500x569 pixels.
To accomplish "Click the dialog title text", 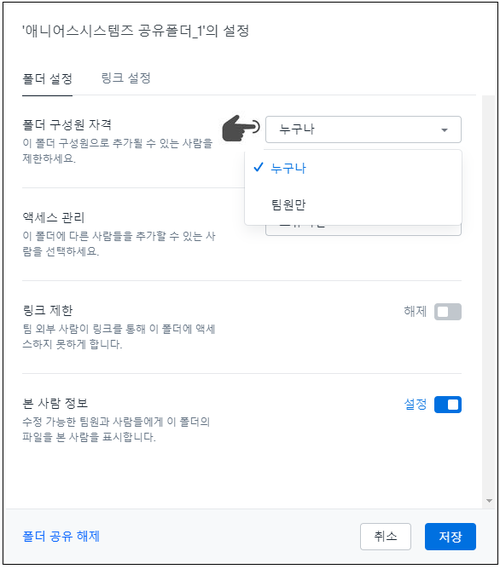I will 135,31.
